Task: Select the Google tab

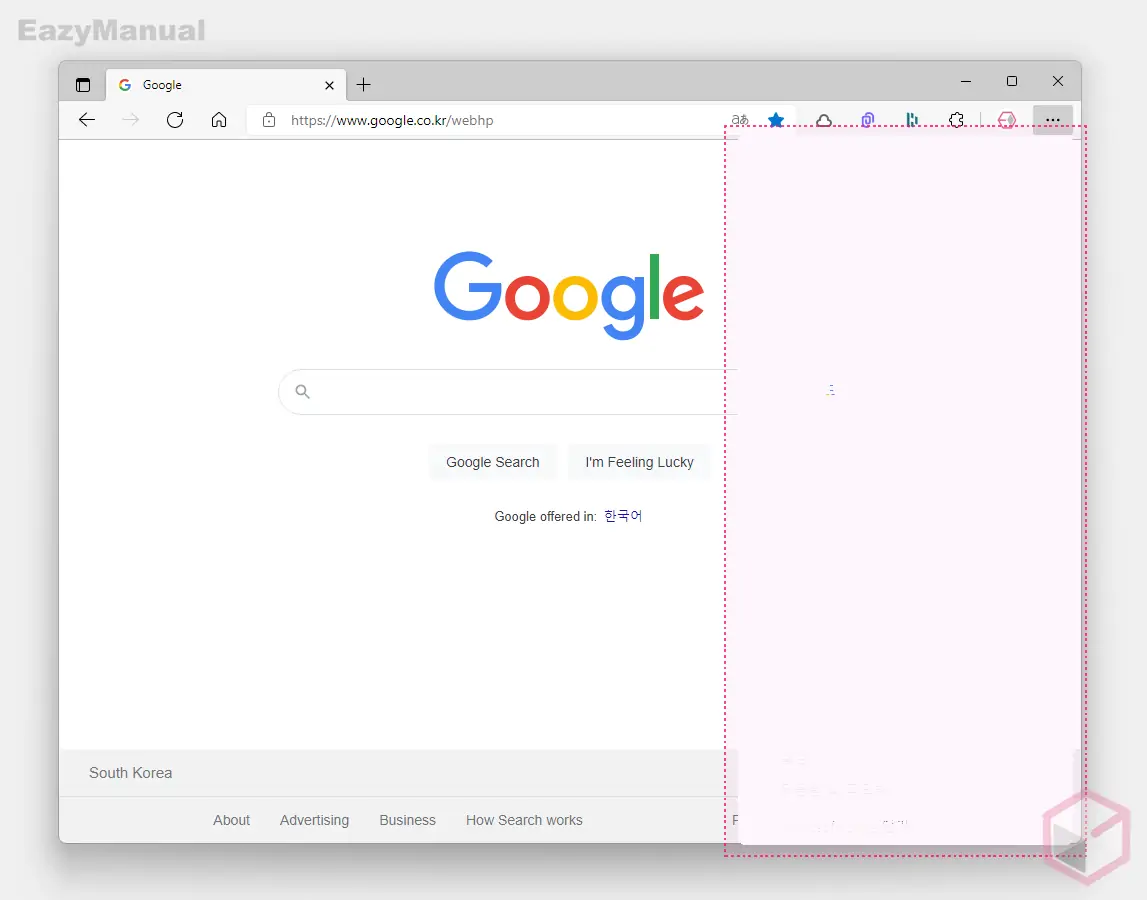Action: click(226, 85)
